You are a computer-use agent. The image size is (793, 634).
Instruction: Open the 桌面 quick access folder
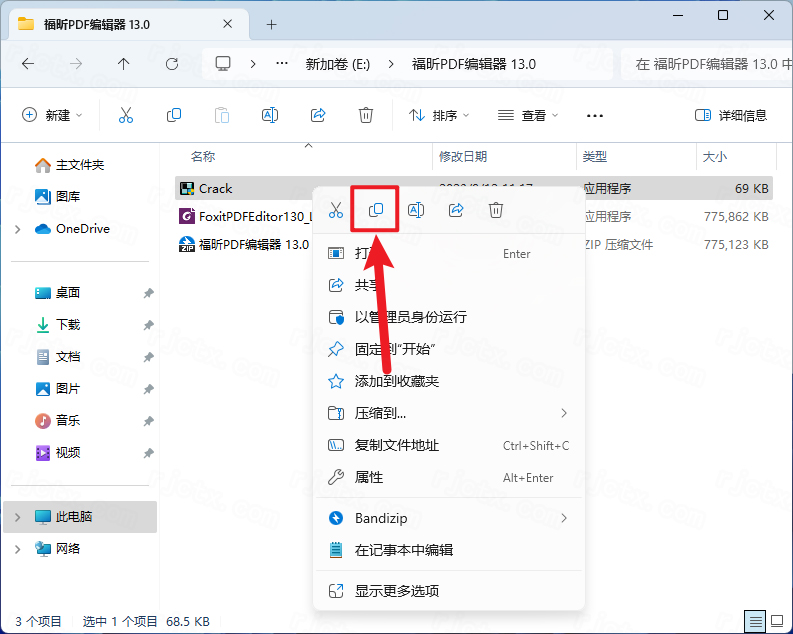coord(57,293)
